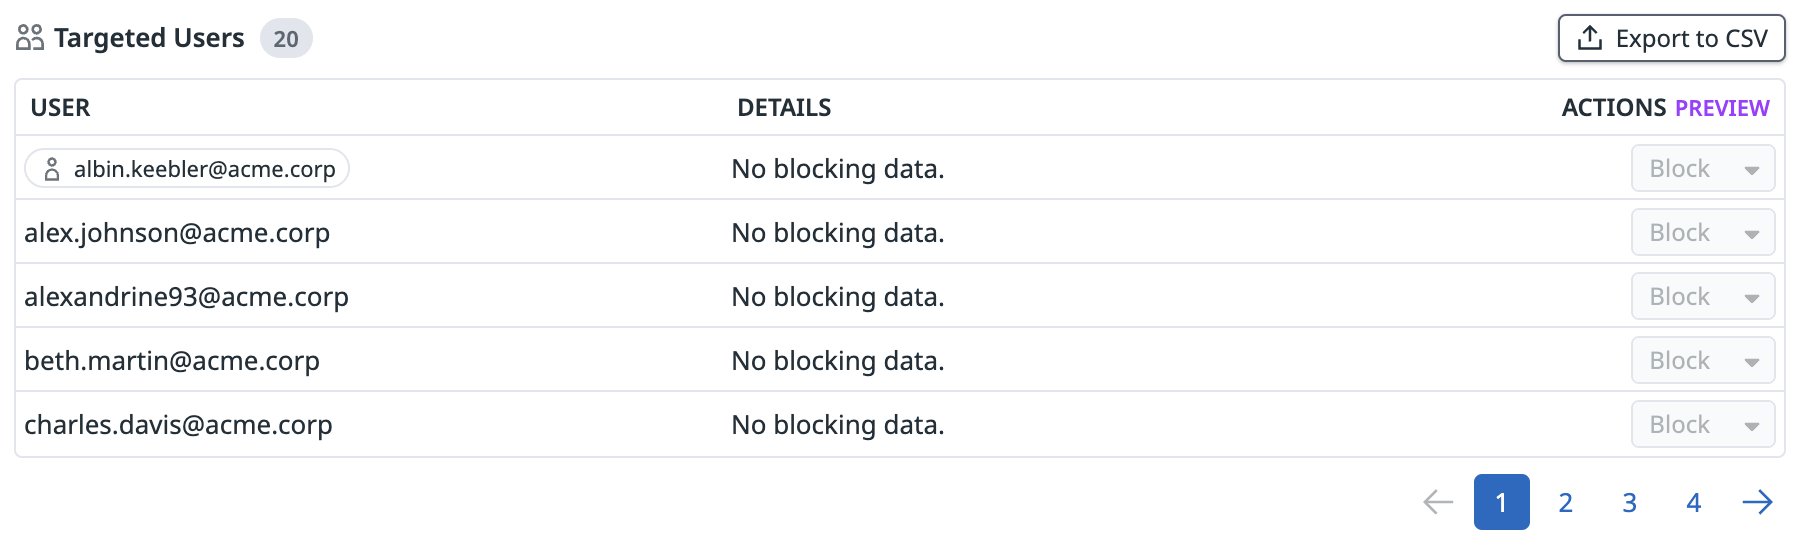Click the alex.johnson@acme.corp user entry
This screenshot has width=1804, height=544.
[177, 233]
